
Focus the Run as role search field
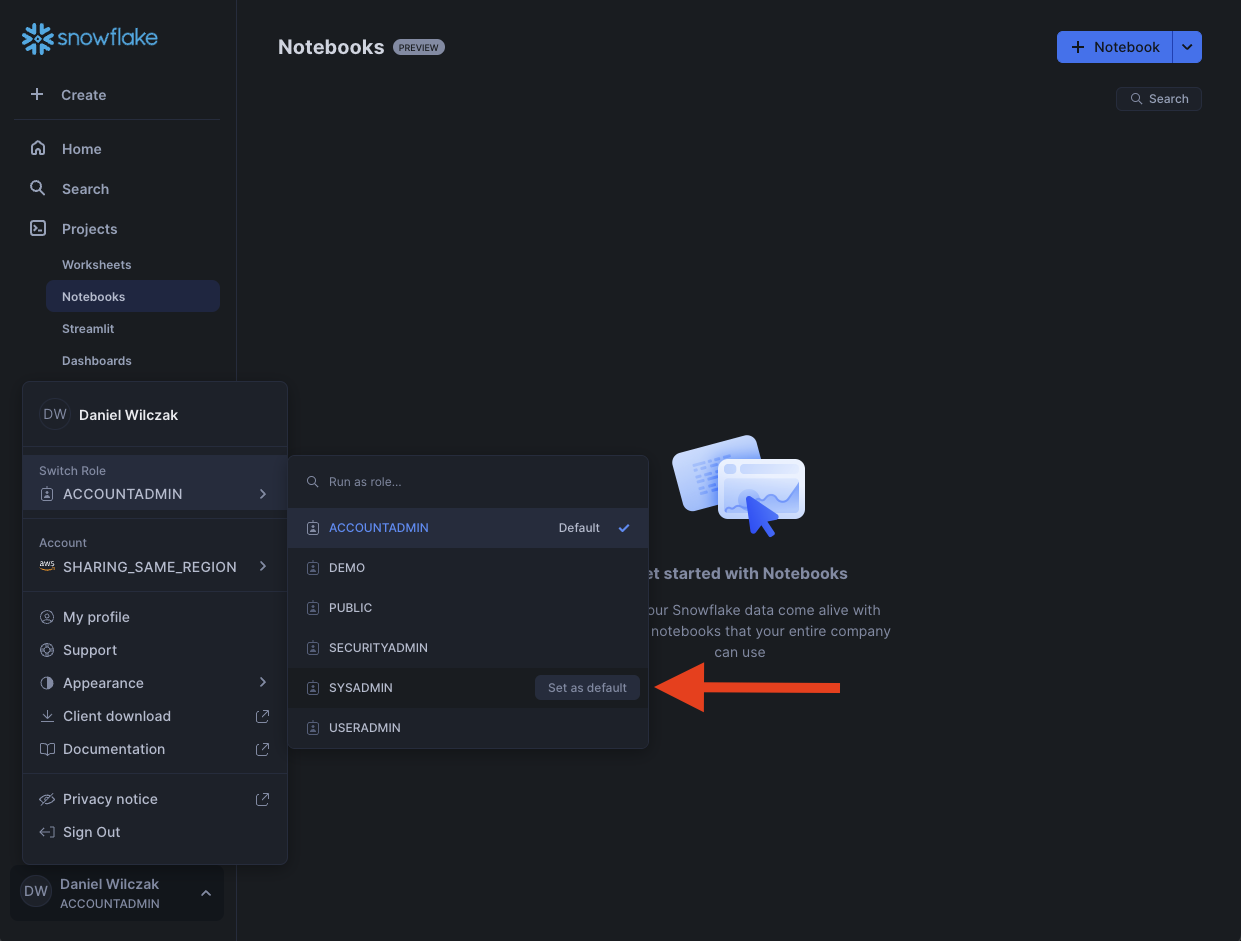(x=468, y=482)
